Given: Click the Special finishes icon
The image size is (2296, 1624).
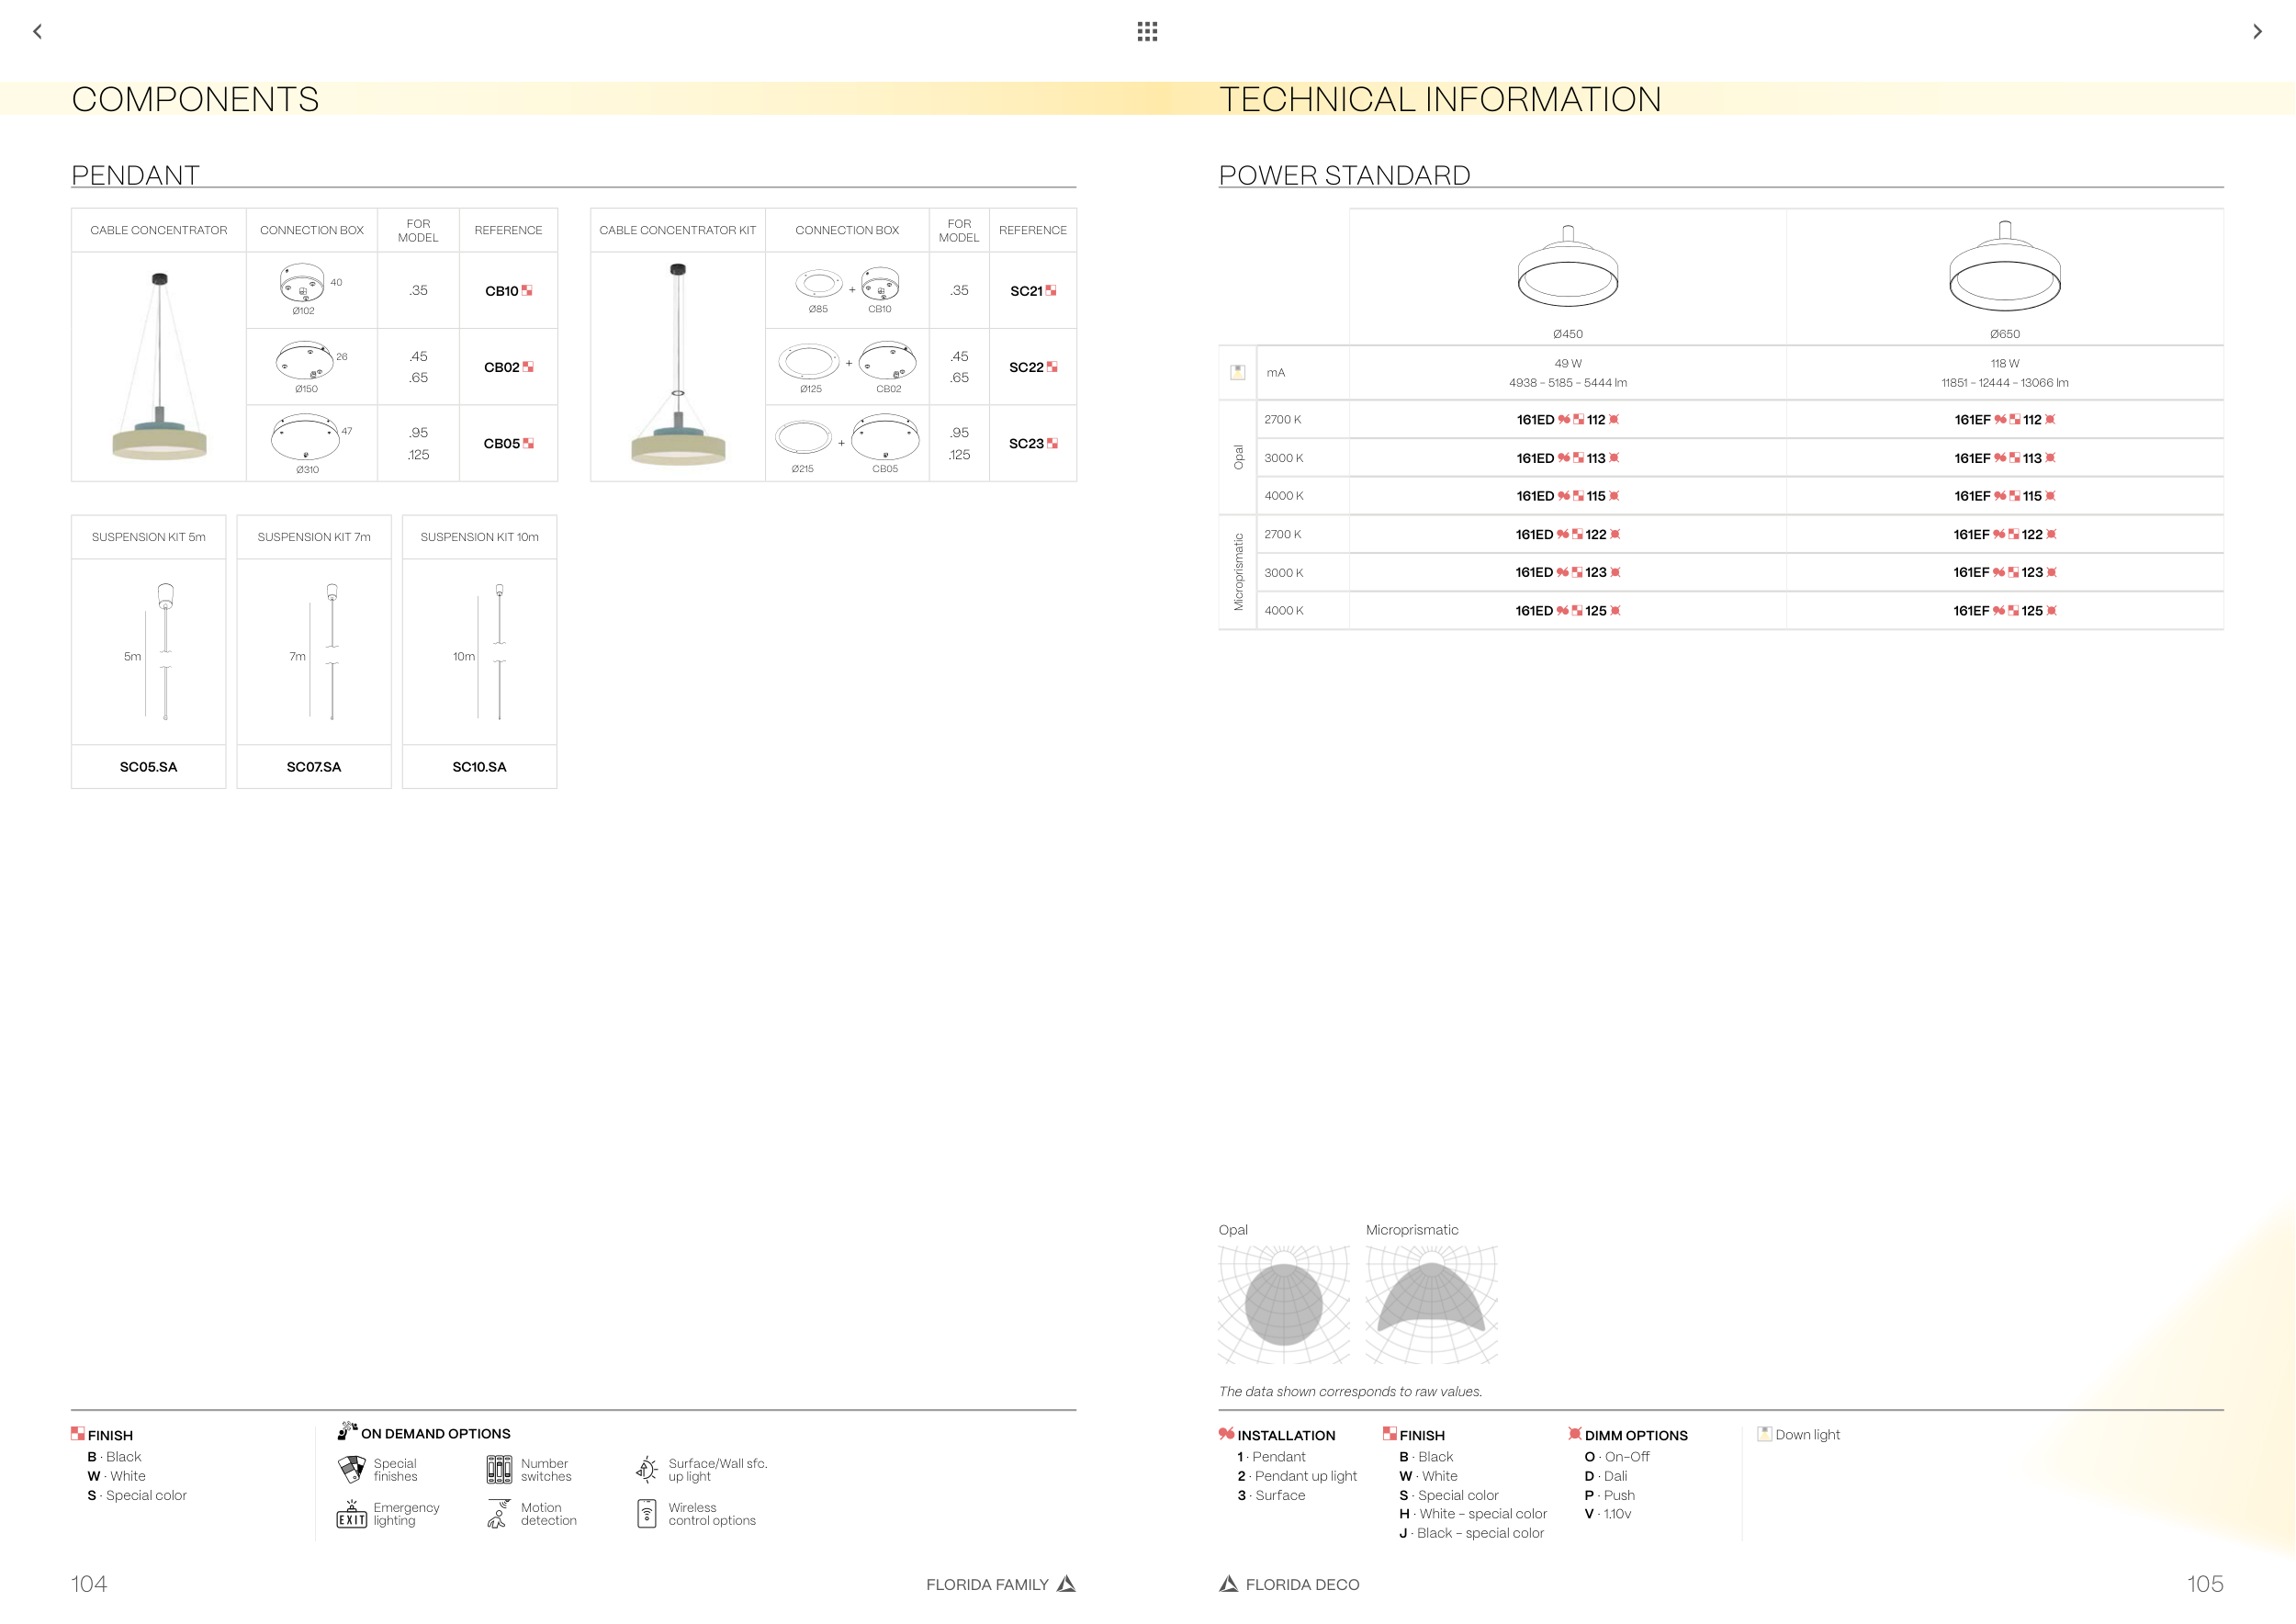Looking at the screenshot, I should pos(351,1469).
